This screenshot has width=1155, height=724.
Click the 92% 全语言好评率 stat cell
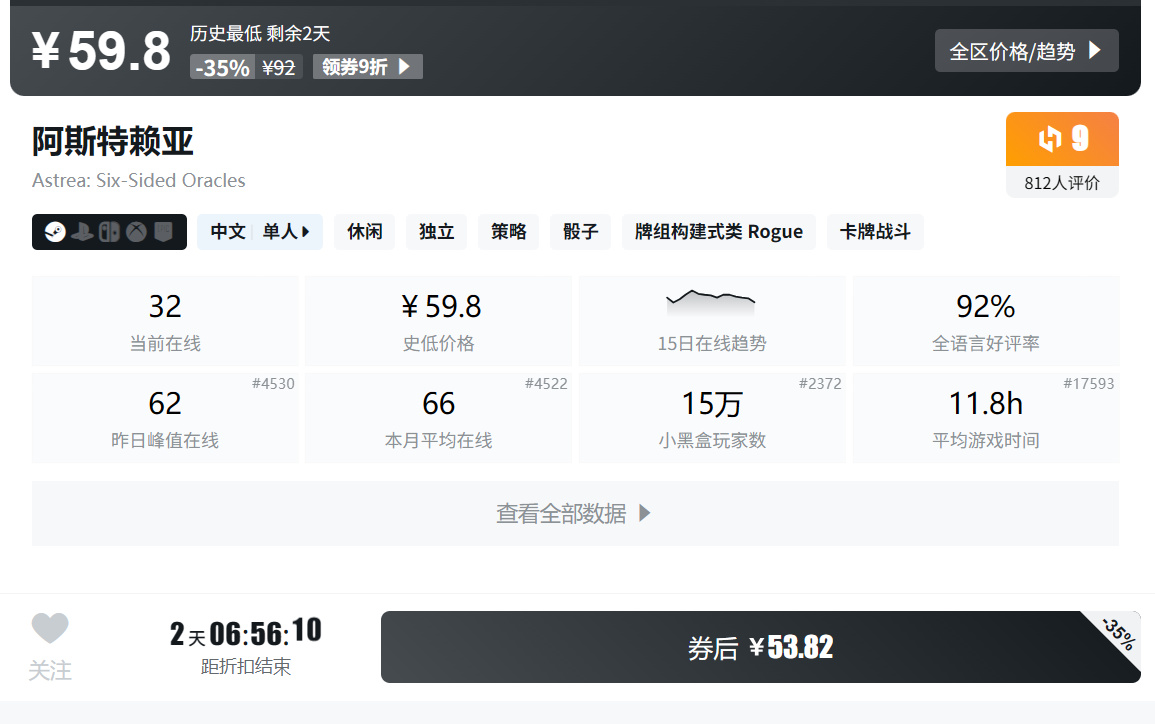coord(986,321)
